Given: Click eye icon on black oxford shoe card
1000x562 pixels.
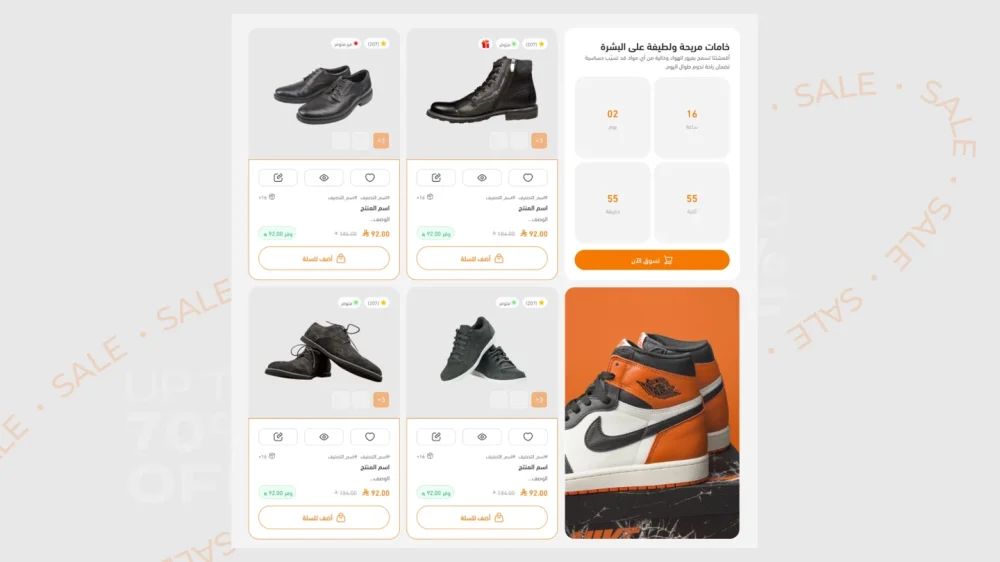Looking at the screenshot, I should tap(324, 178).
